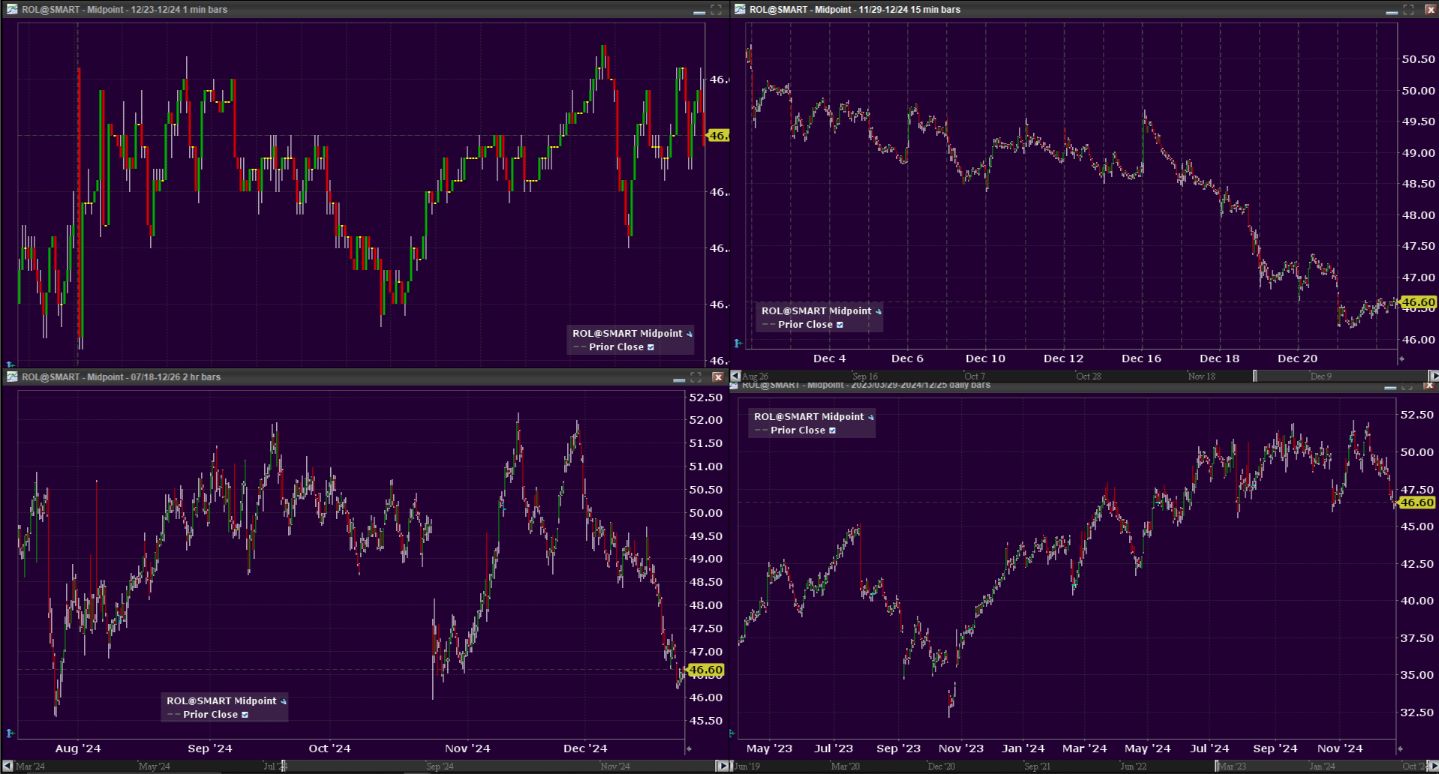Click the small blue corner icon of the 15 min chart
The width and height of the screenshot is (1439, 774).
[738, 343]
